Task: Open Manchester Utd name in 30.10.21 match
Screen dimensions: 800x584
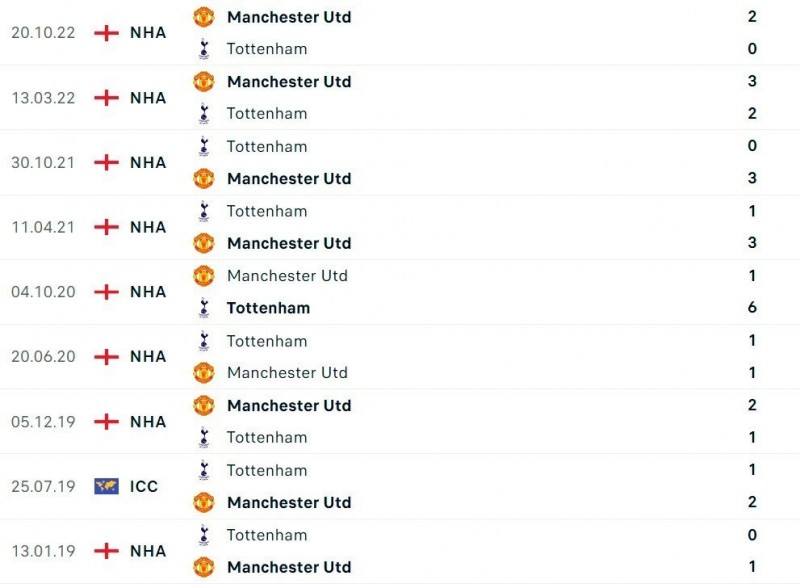Action: pos(289,179)
